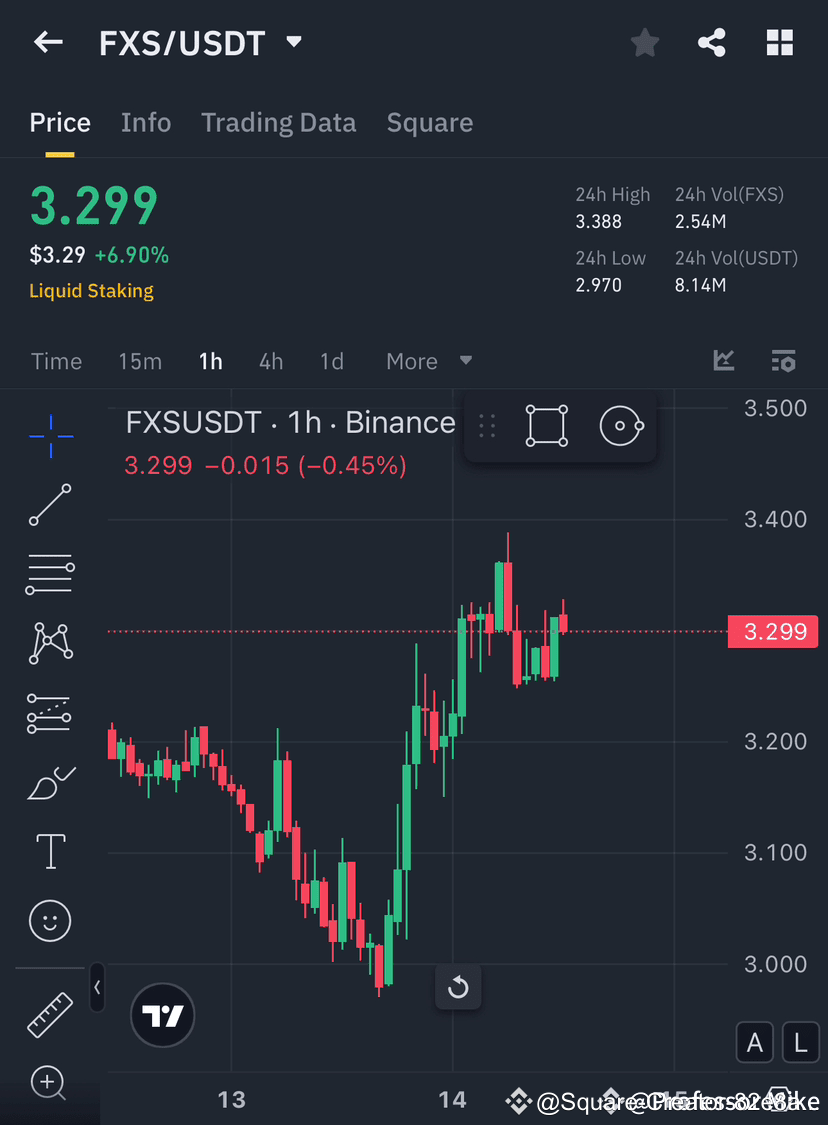Viewport: 828px width, 1125px height.
Task: Select the brush drawing tool
Action: pos(50,782)
